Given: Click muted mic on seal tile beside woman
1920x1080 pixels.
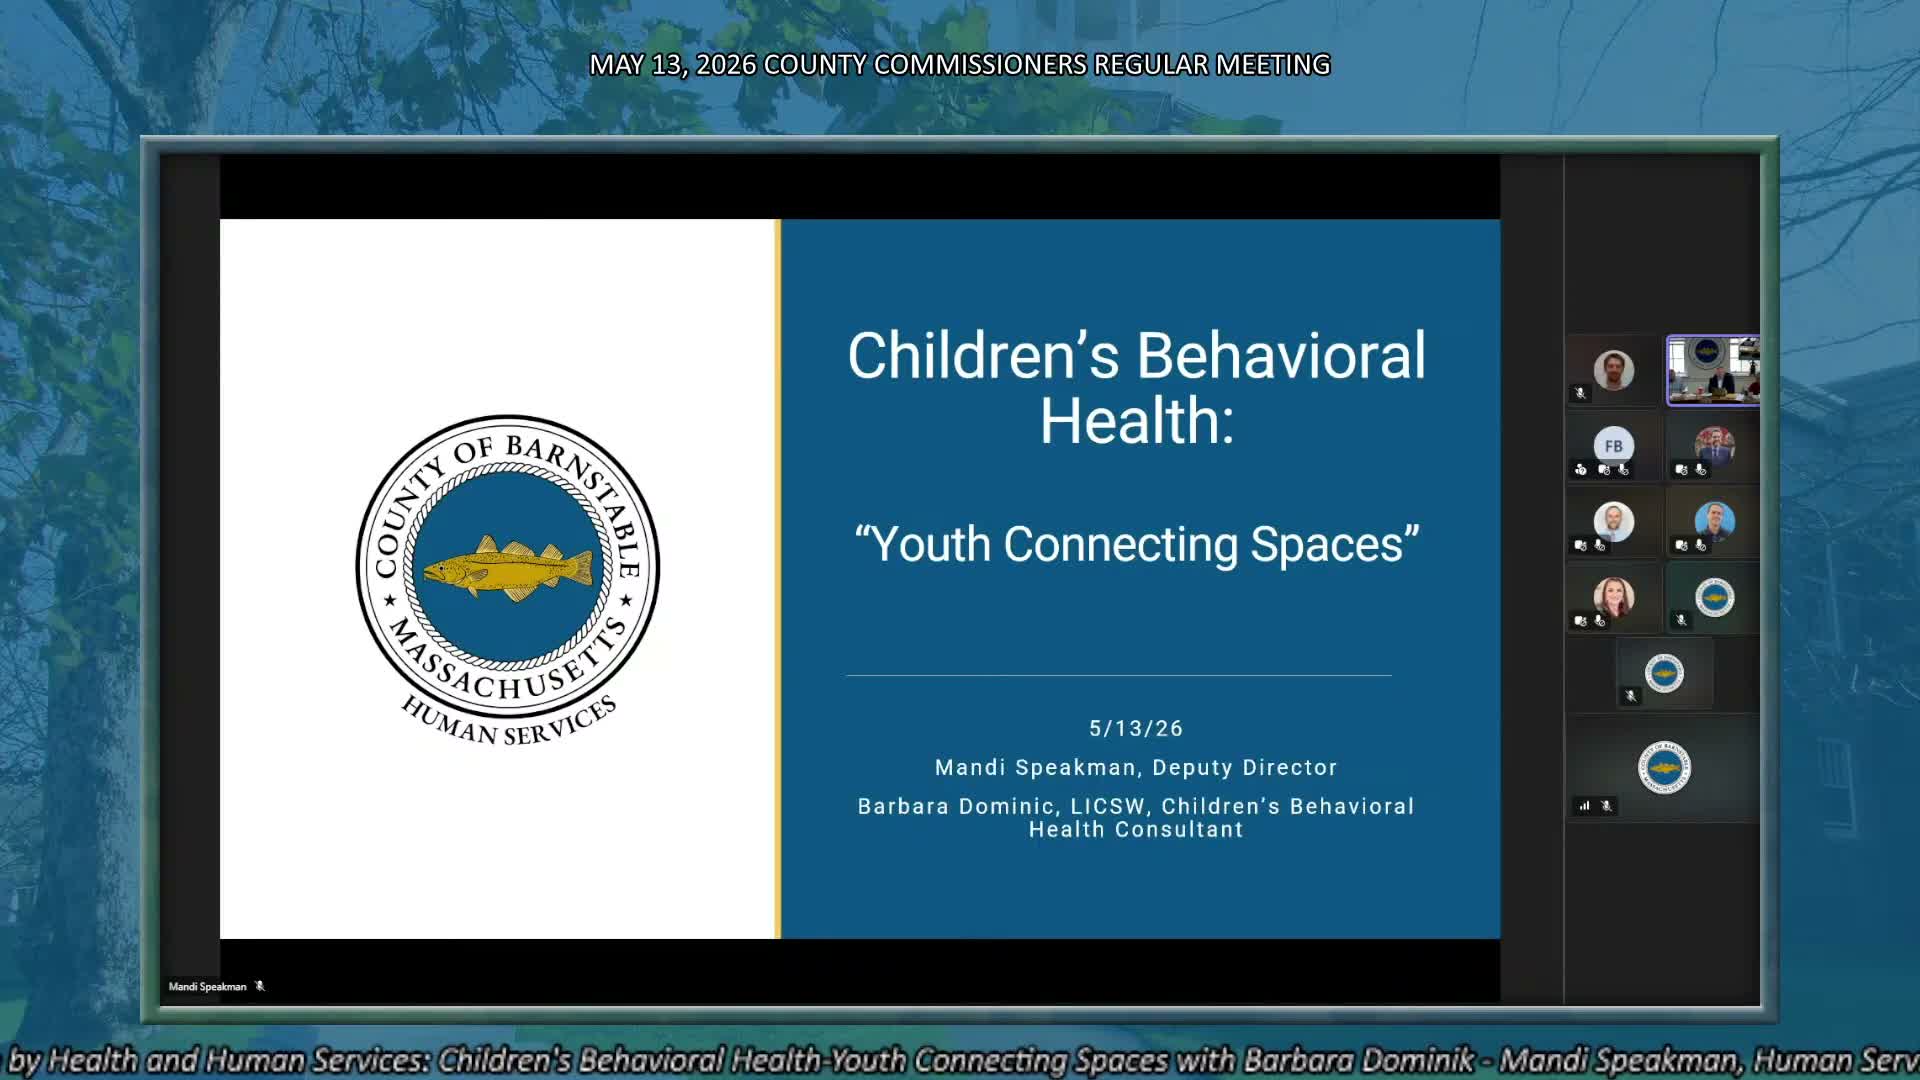Looking at the screenshot, I should [1681, 620].
